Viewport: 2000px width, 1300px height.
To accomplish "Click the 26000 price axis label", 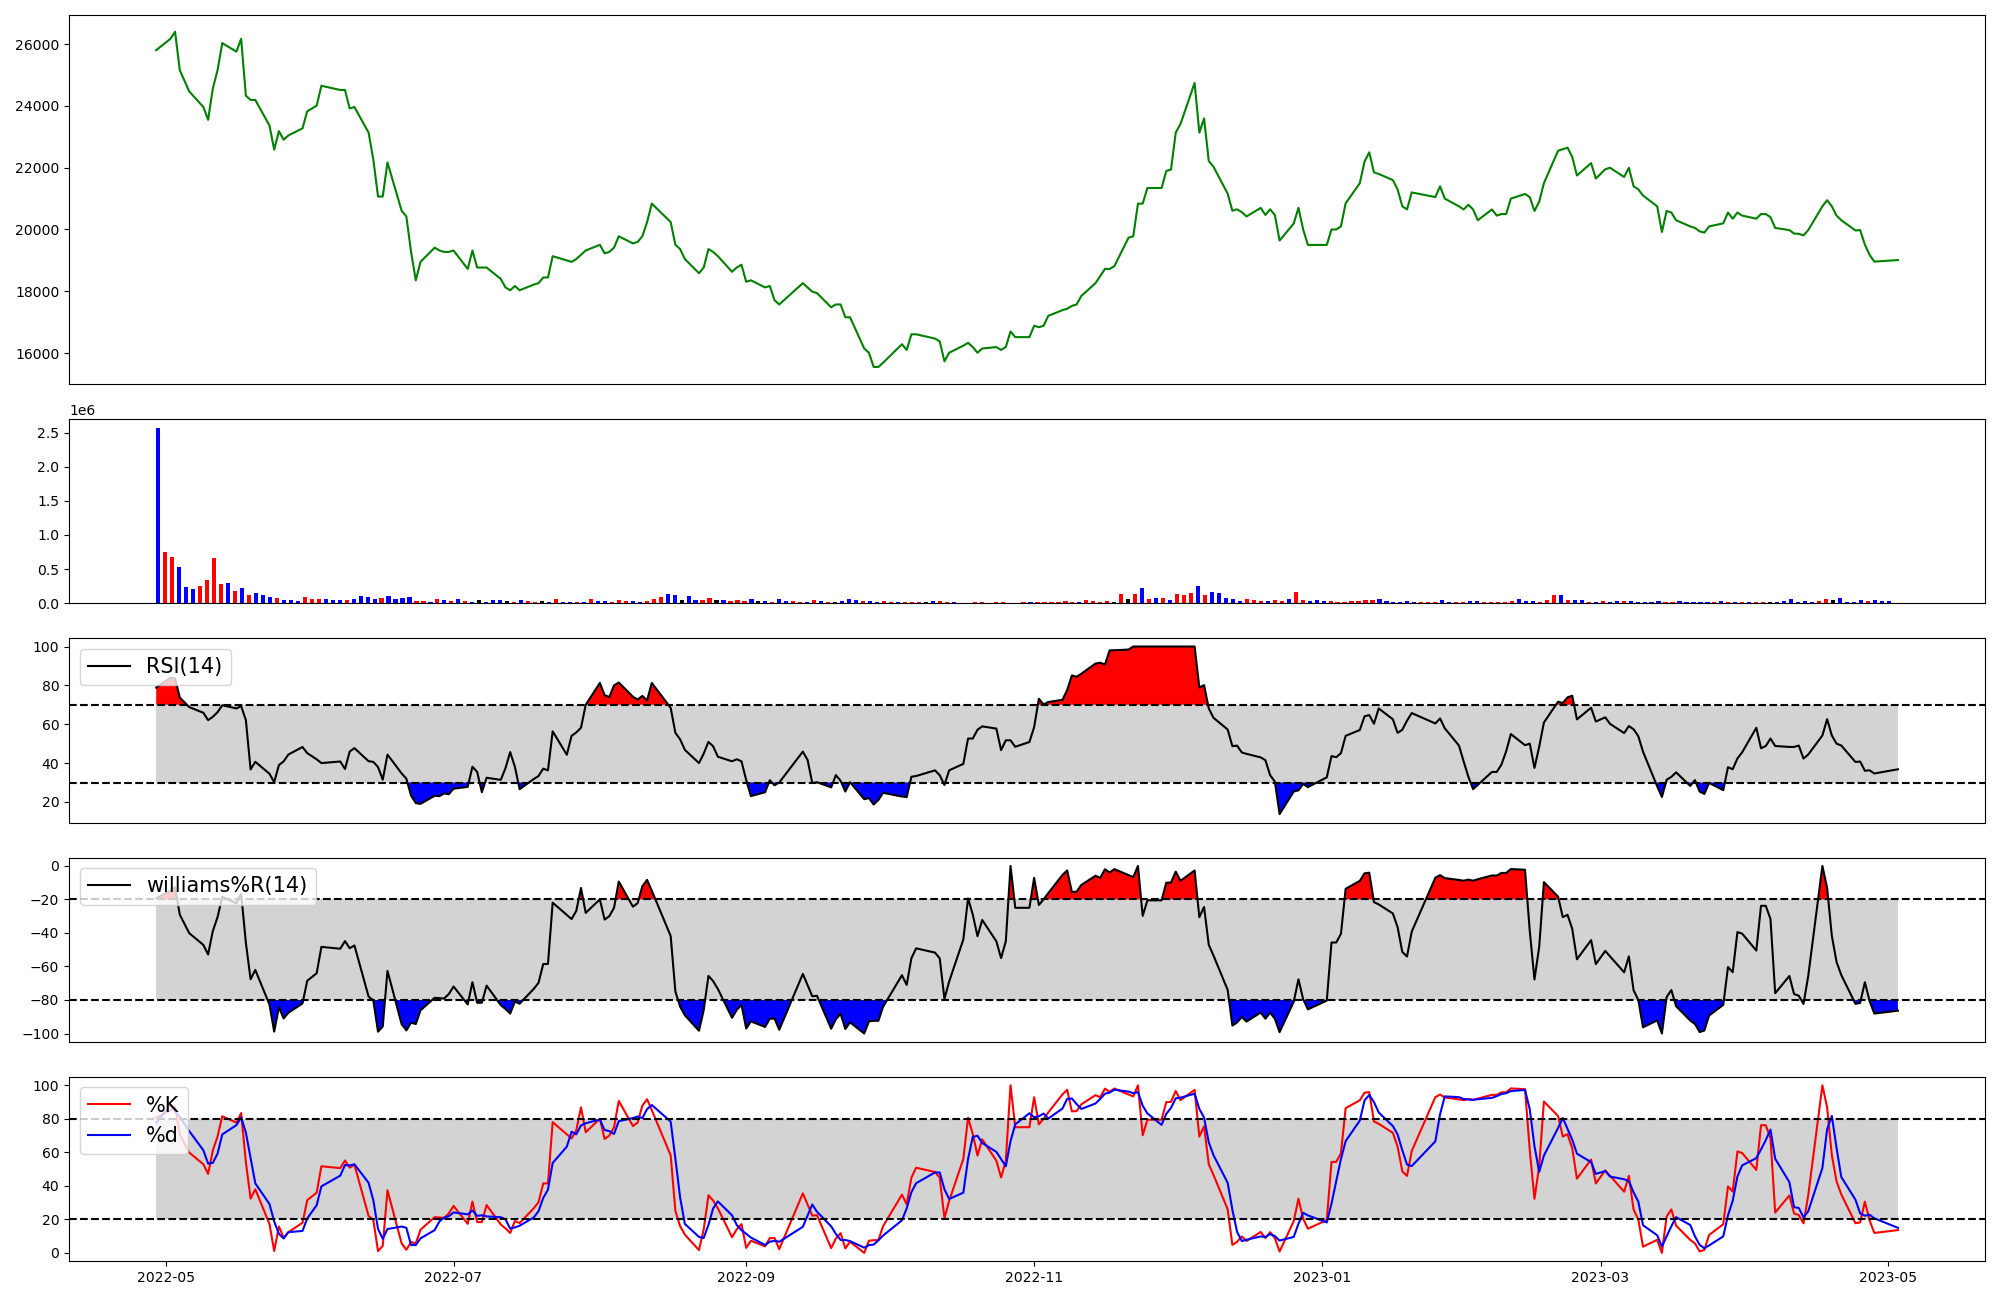I will pos(37,45).
